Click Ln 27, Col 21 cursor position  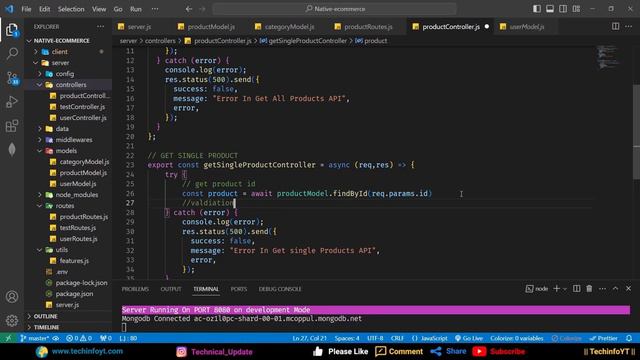309,338
